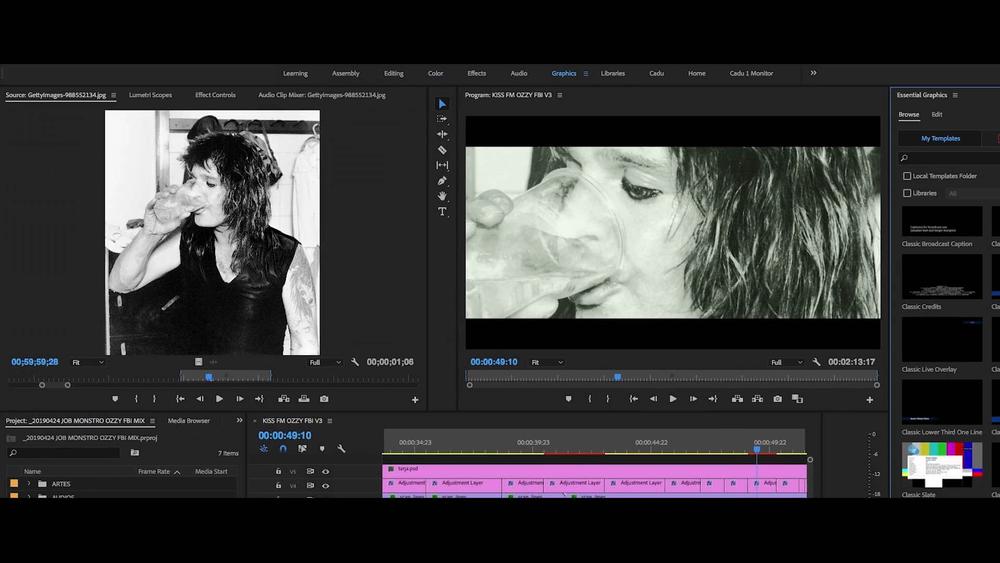Expand the ARTES bin
The image size is (1000, 563).
pyautogui.click(x=29, y=484)
